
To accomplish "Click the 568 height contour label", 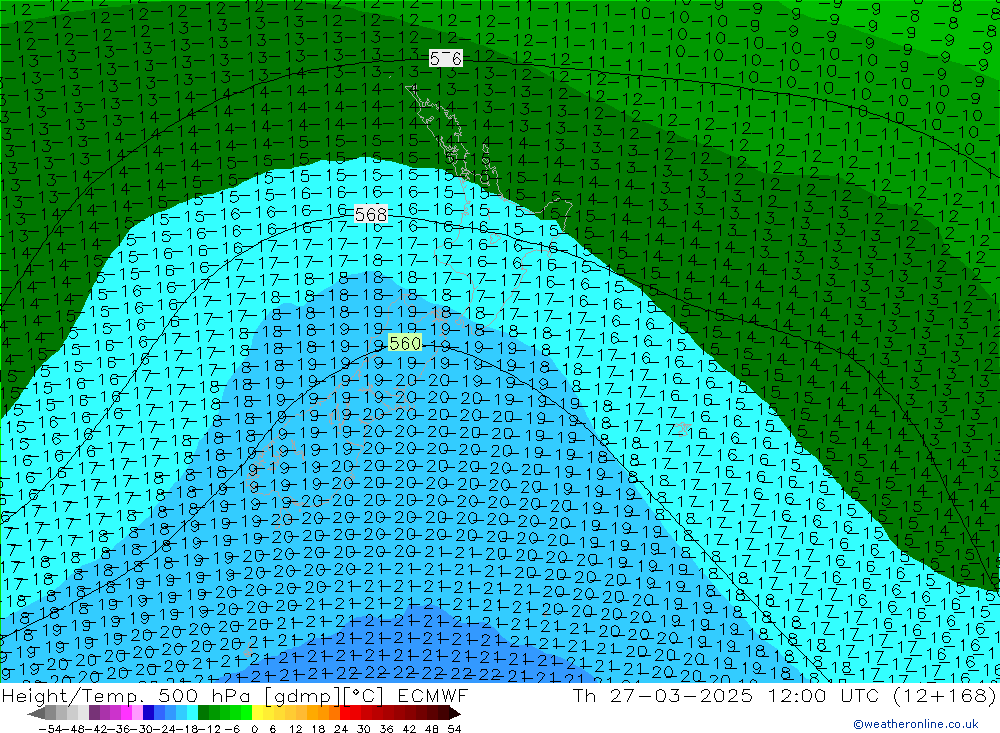I will pos(371,214).
